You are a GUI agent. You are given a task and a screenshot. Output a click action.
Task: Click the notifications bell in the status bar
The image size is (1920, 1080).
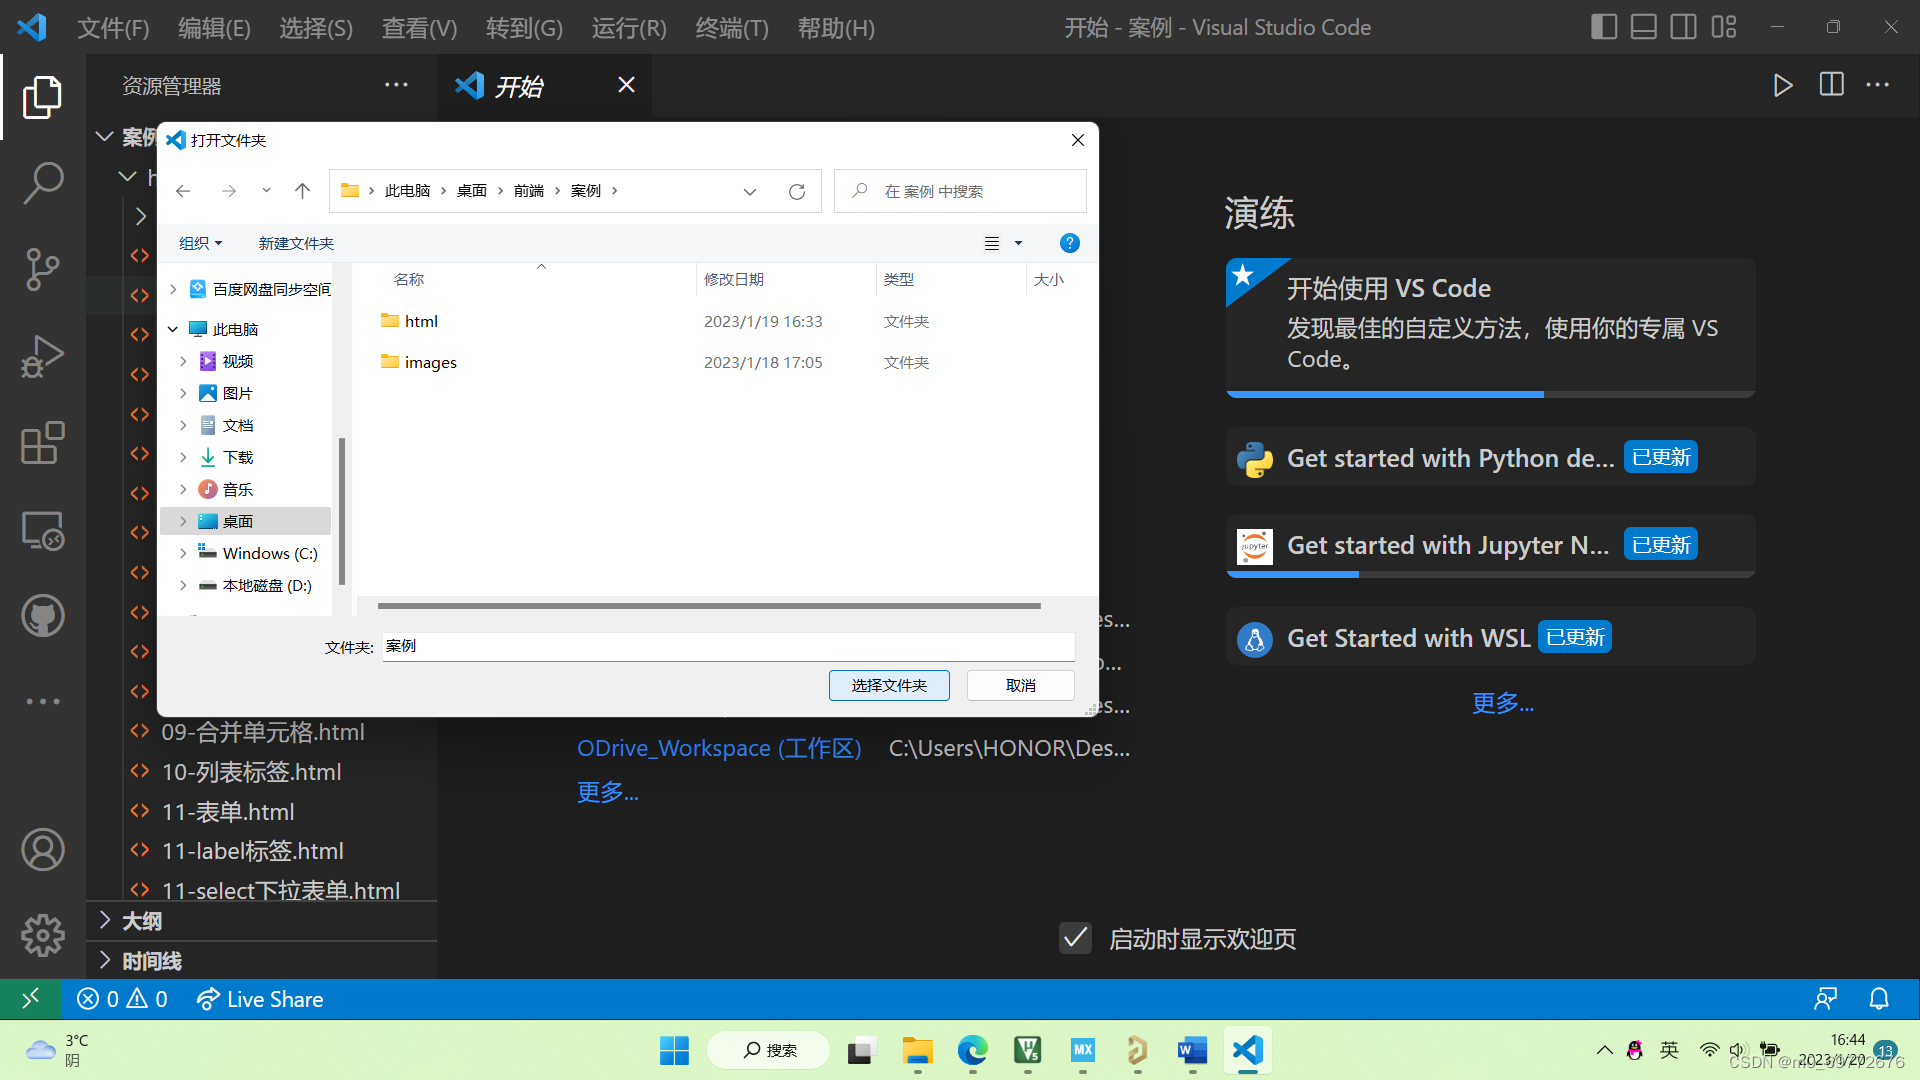pos(1877,998)
